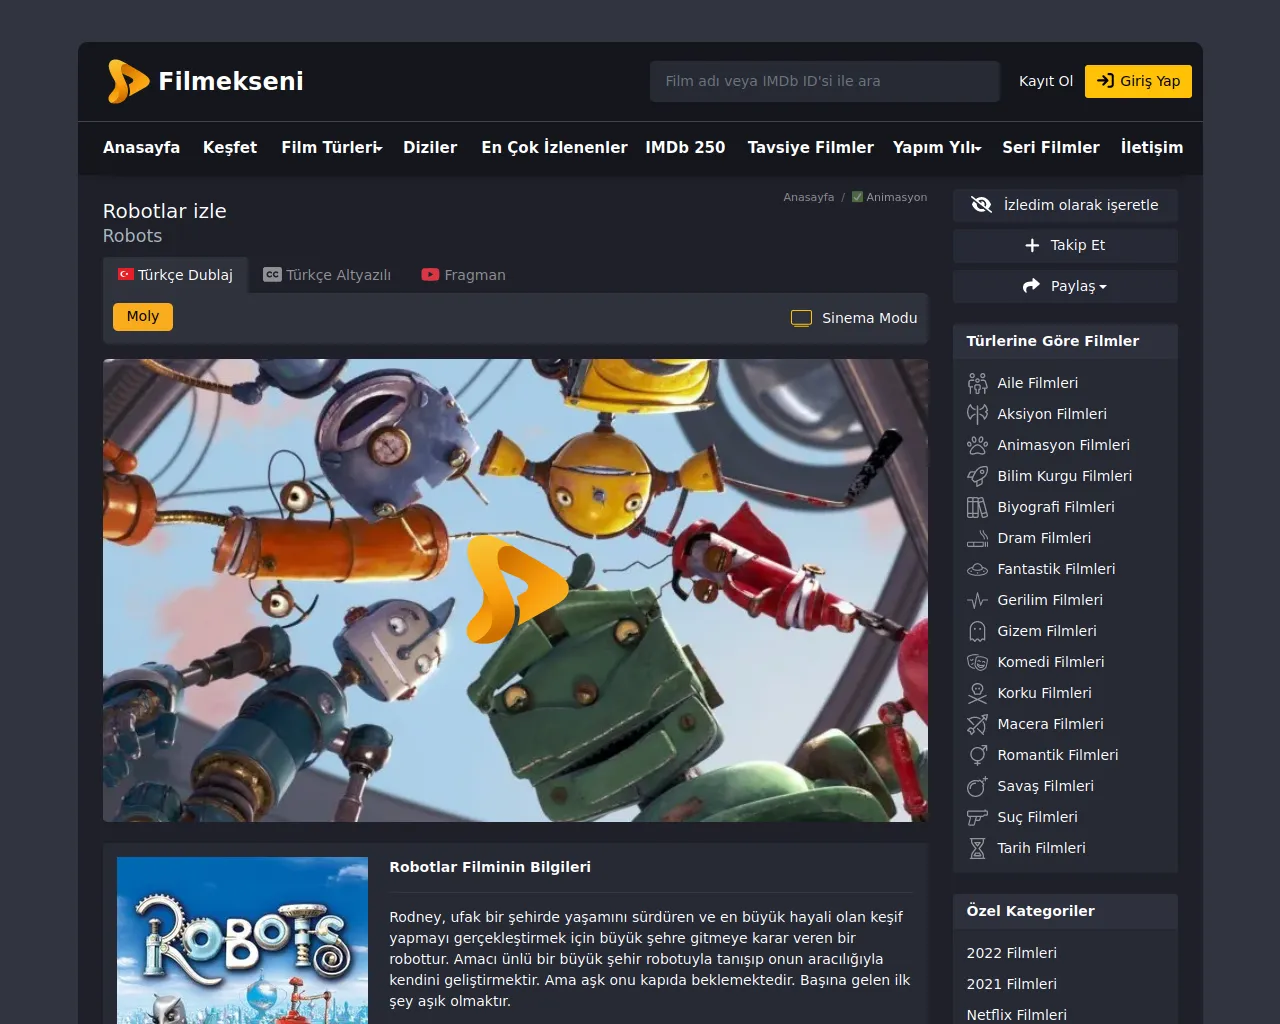
Task: Click the Robots movie poster thumbnail
Action: point(242,940)
